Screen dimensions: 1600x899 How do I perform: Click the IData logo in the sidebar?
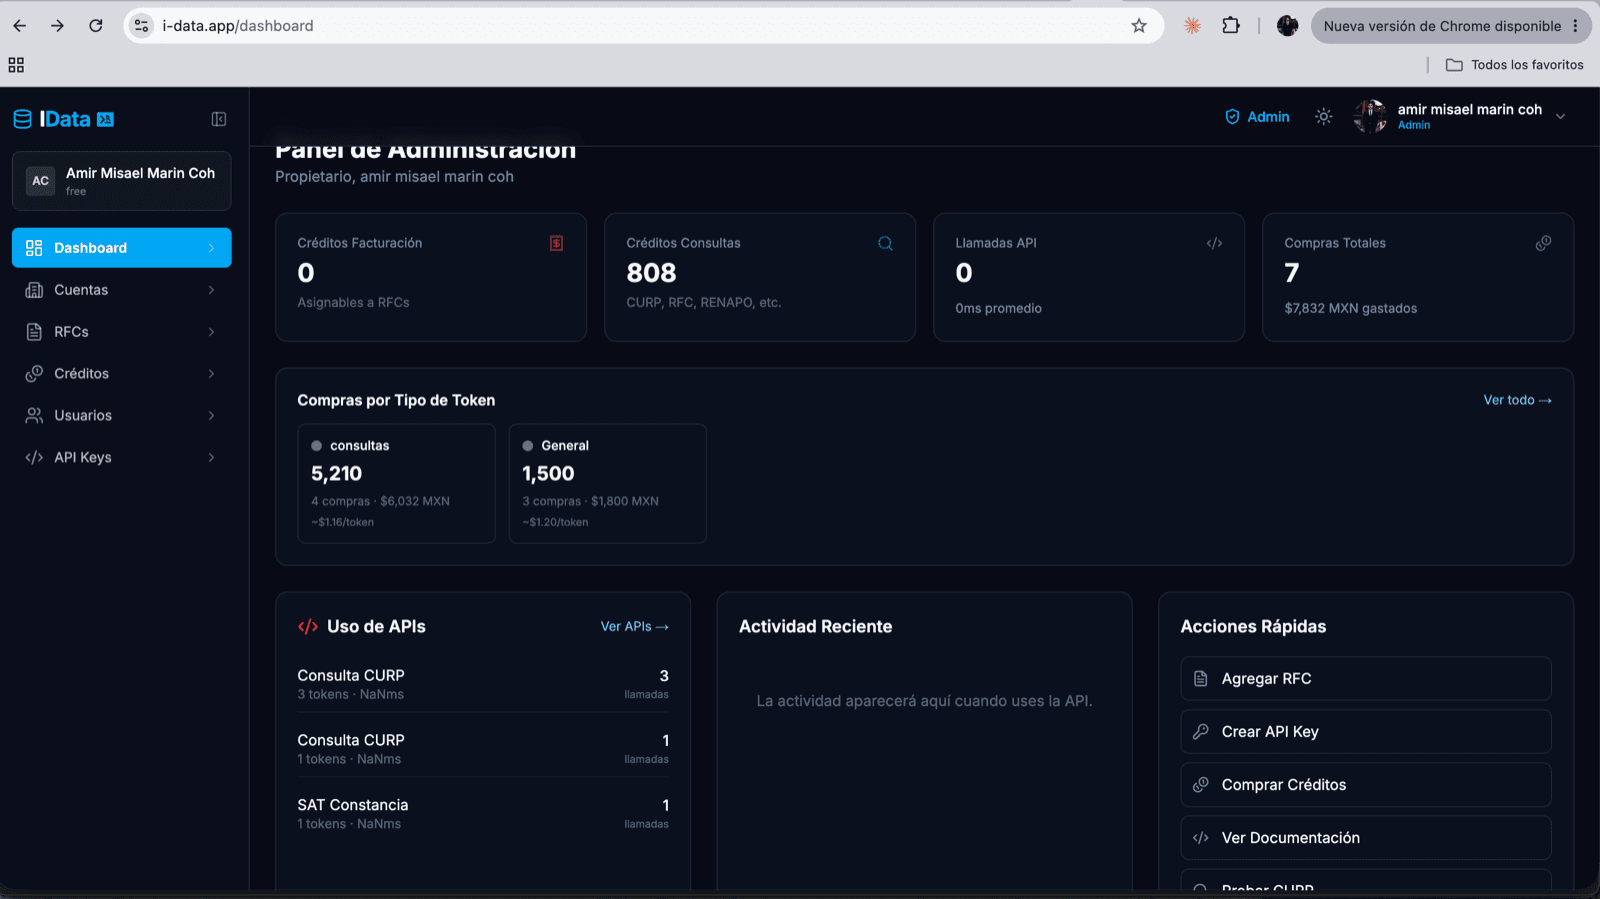coord(64,119)
